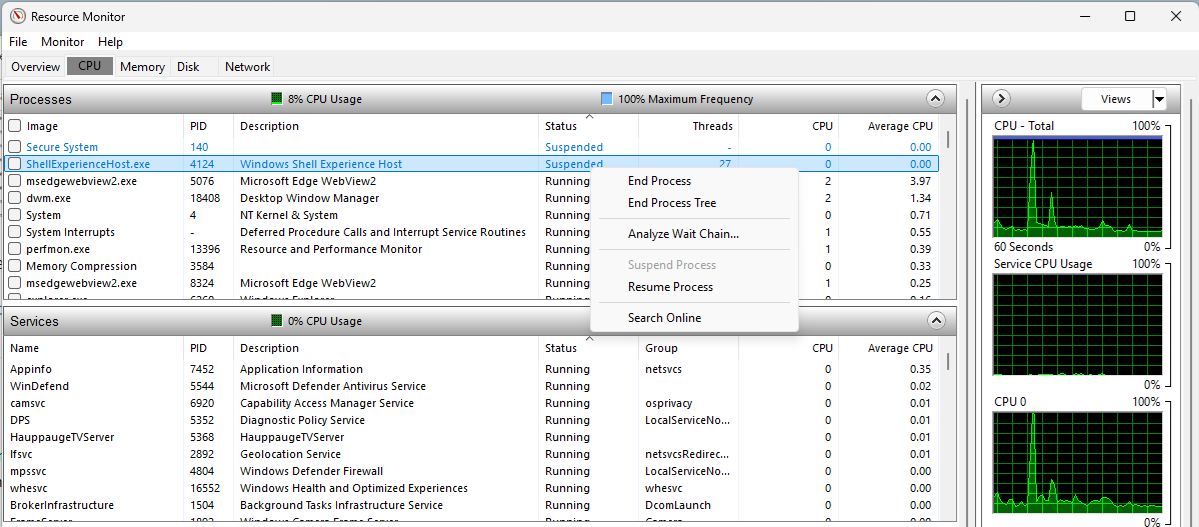This screenshot has width=1199, height=527.
Task: Check the System Interrupts checkbox
Action: coord(15,232)
